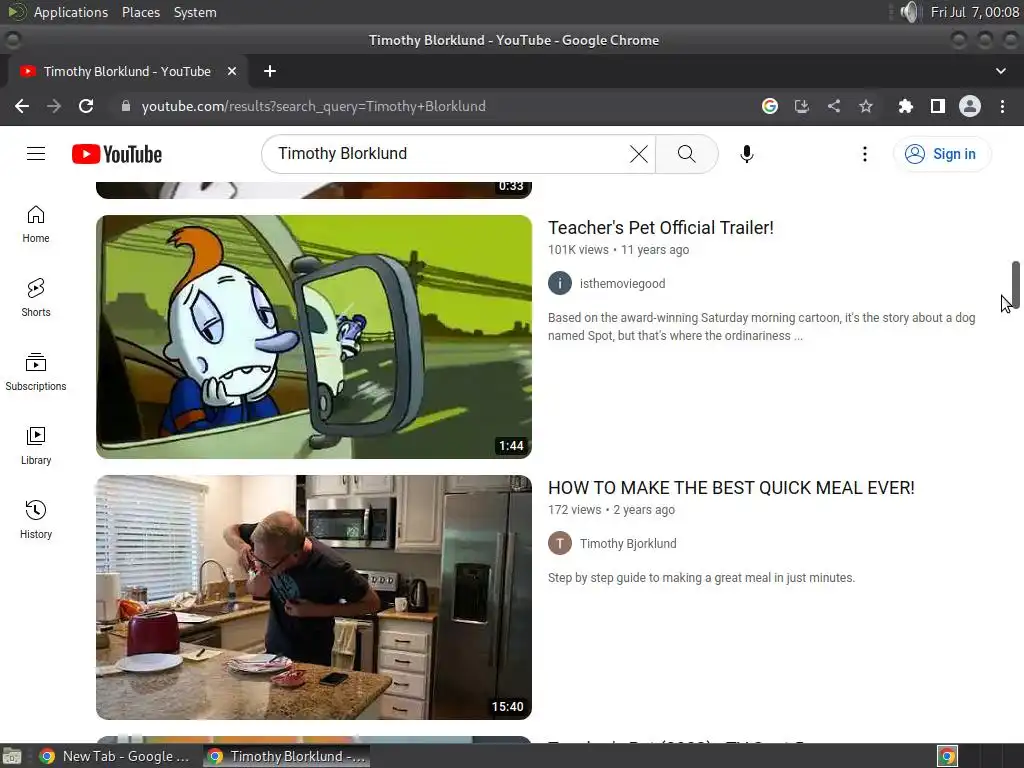Open Subscriptions in the sidebar
The height and width of the screenshot is (768, 1024).
point(36,372)
